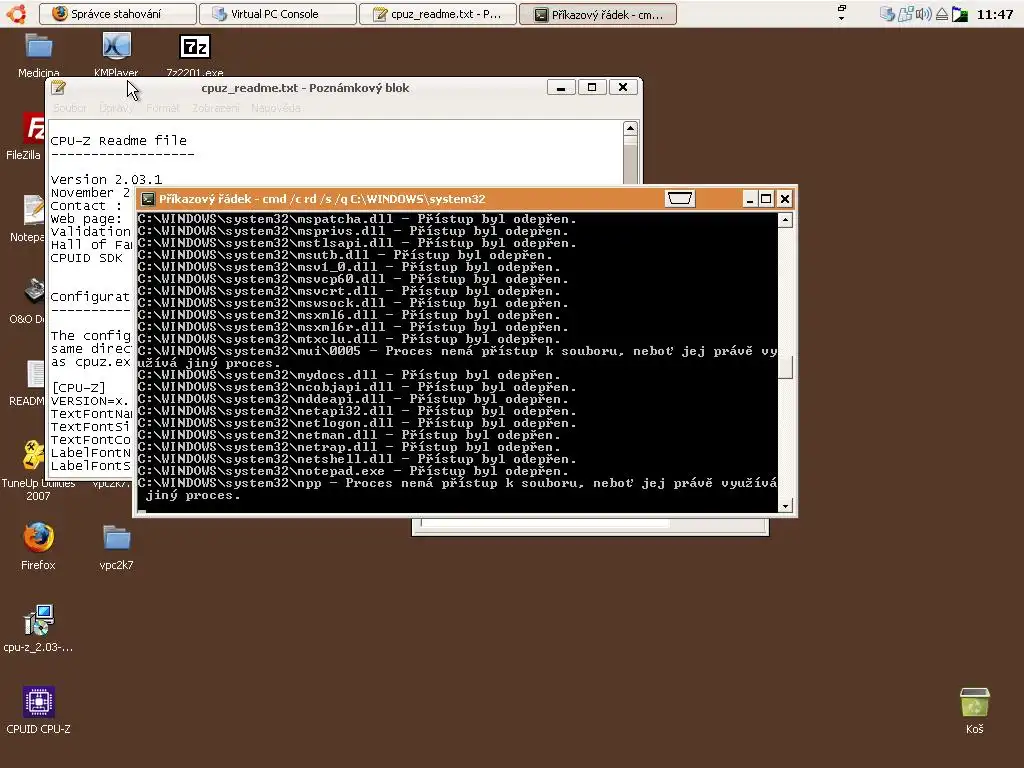The height and width of the screenshot is (768, 1024).
Task: Maximize the Notepad window
Action: click(x=592, y=88)
